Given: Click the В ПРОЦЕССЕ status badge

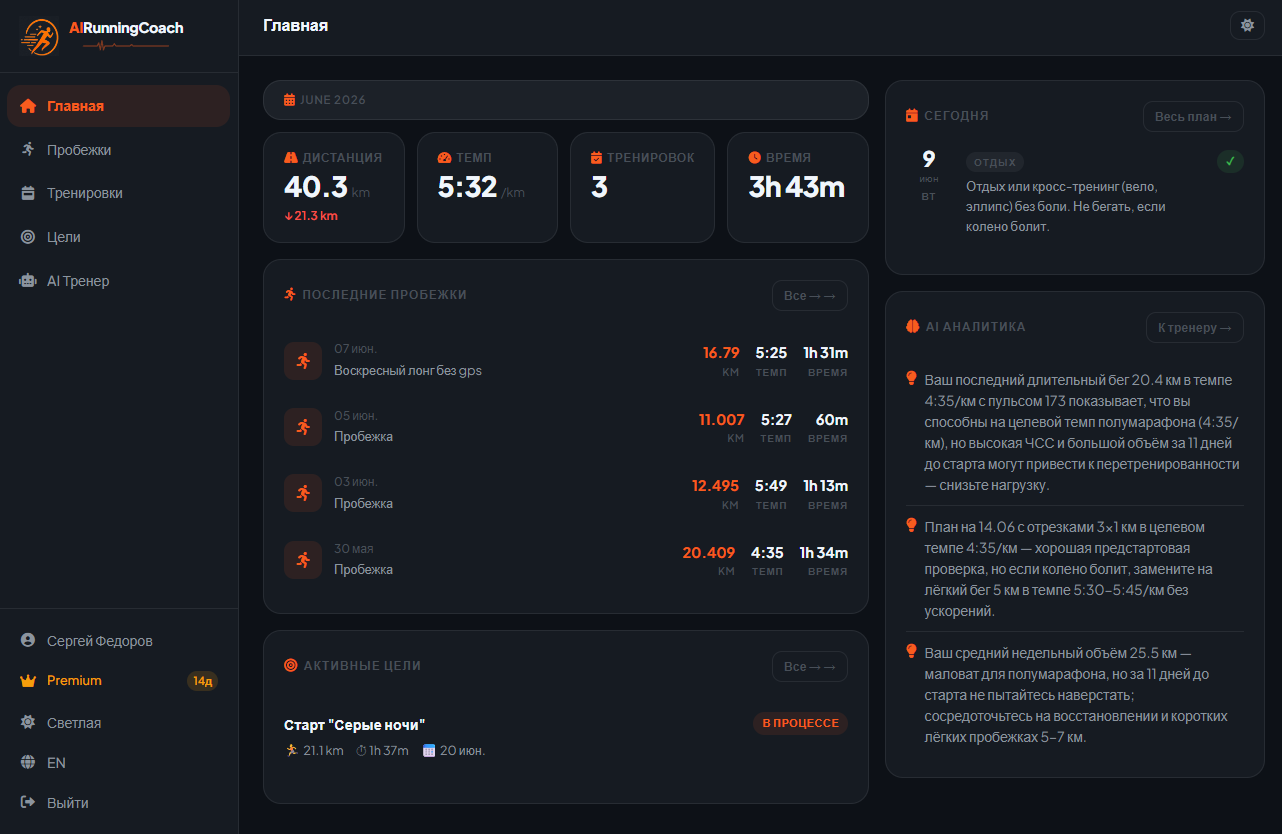Looking at the screenshot, I should coord(800,723).
